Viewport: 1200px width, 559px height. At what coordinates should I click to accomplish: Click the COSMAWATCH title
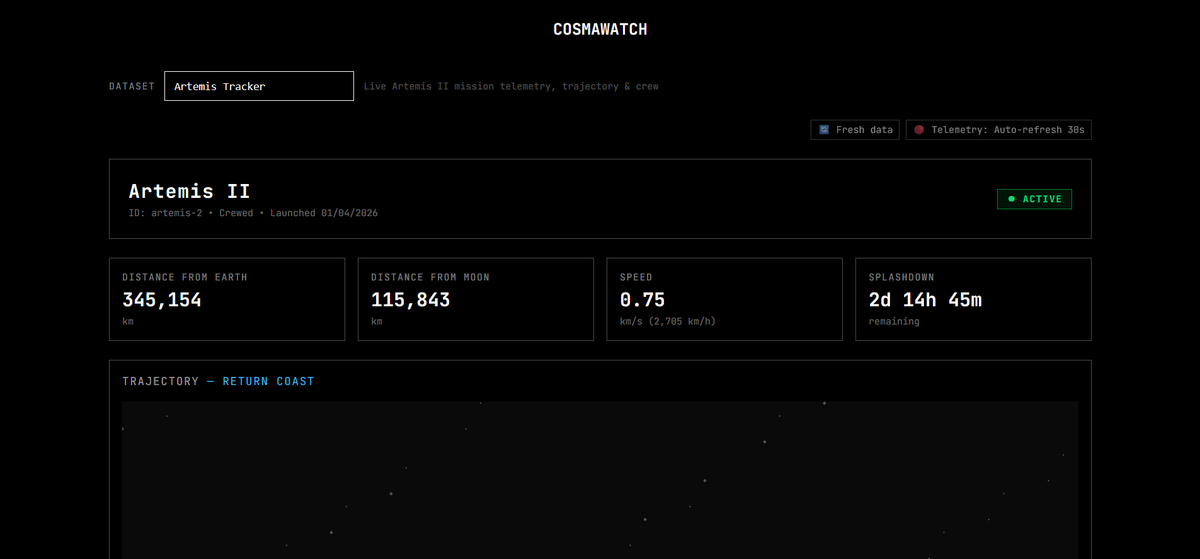coord(600,30)
